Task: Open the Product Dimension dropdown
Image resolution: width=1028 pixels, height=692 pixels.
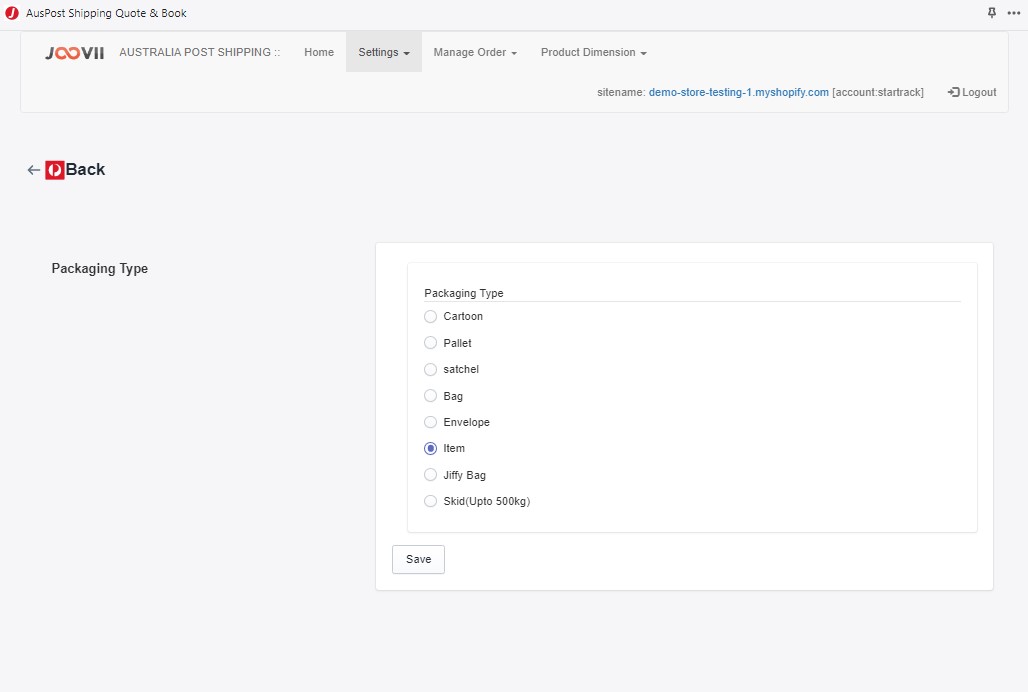Action: click(592, 52)
